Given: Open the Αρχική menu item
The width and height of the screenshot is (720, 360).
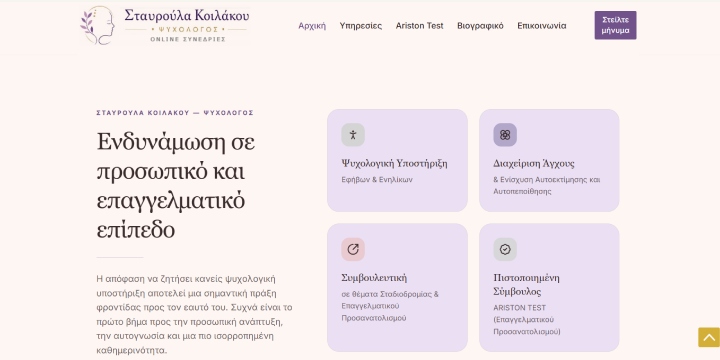Looking at the screenshot, I should point(312,26).
